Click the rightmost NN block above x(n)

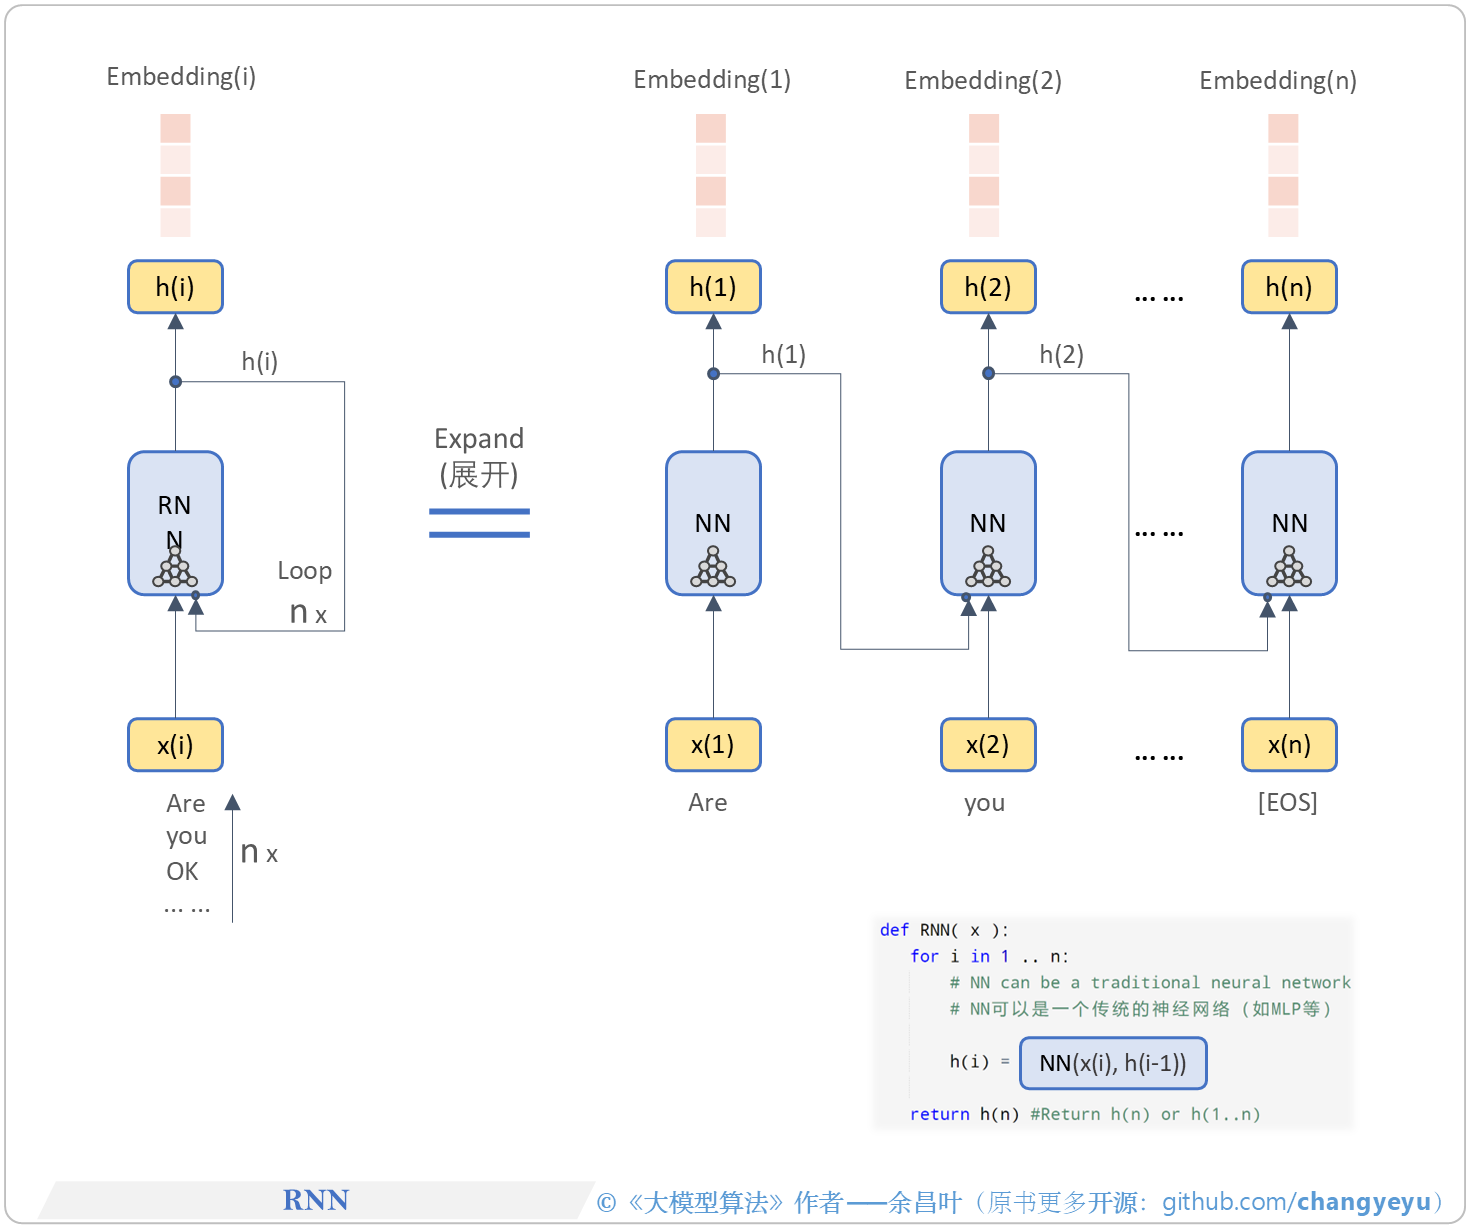(x=1289, y=523)
